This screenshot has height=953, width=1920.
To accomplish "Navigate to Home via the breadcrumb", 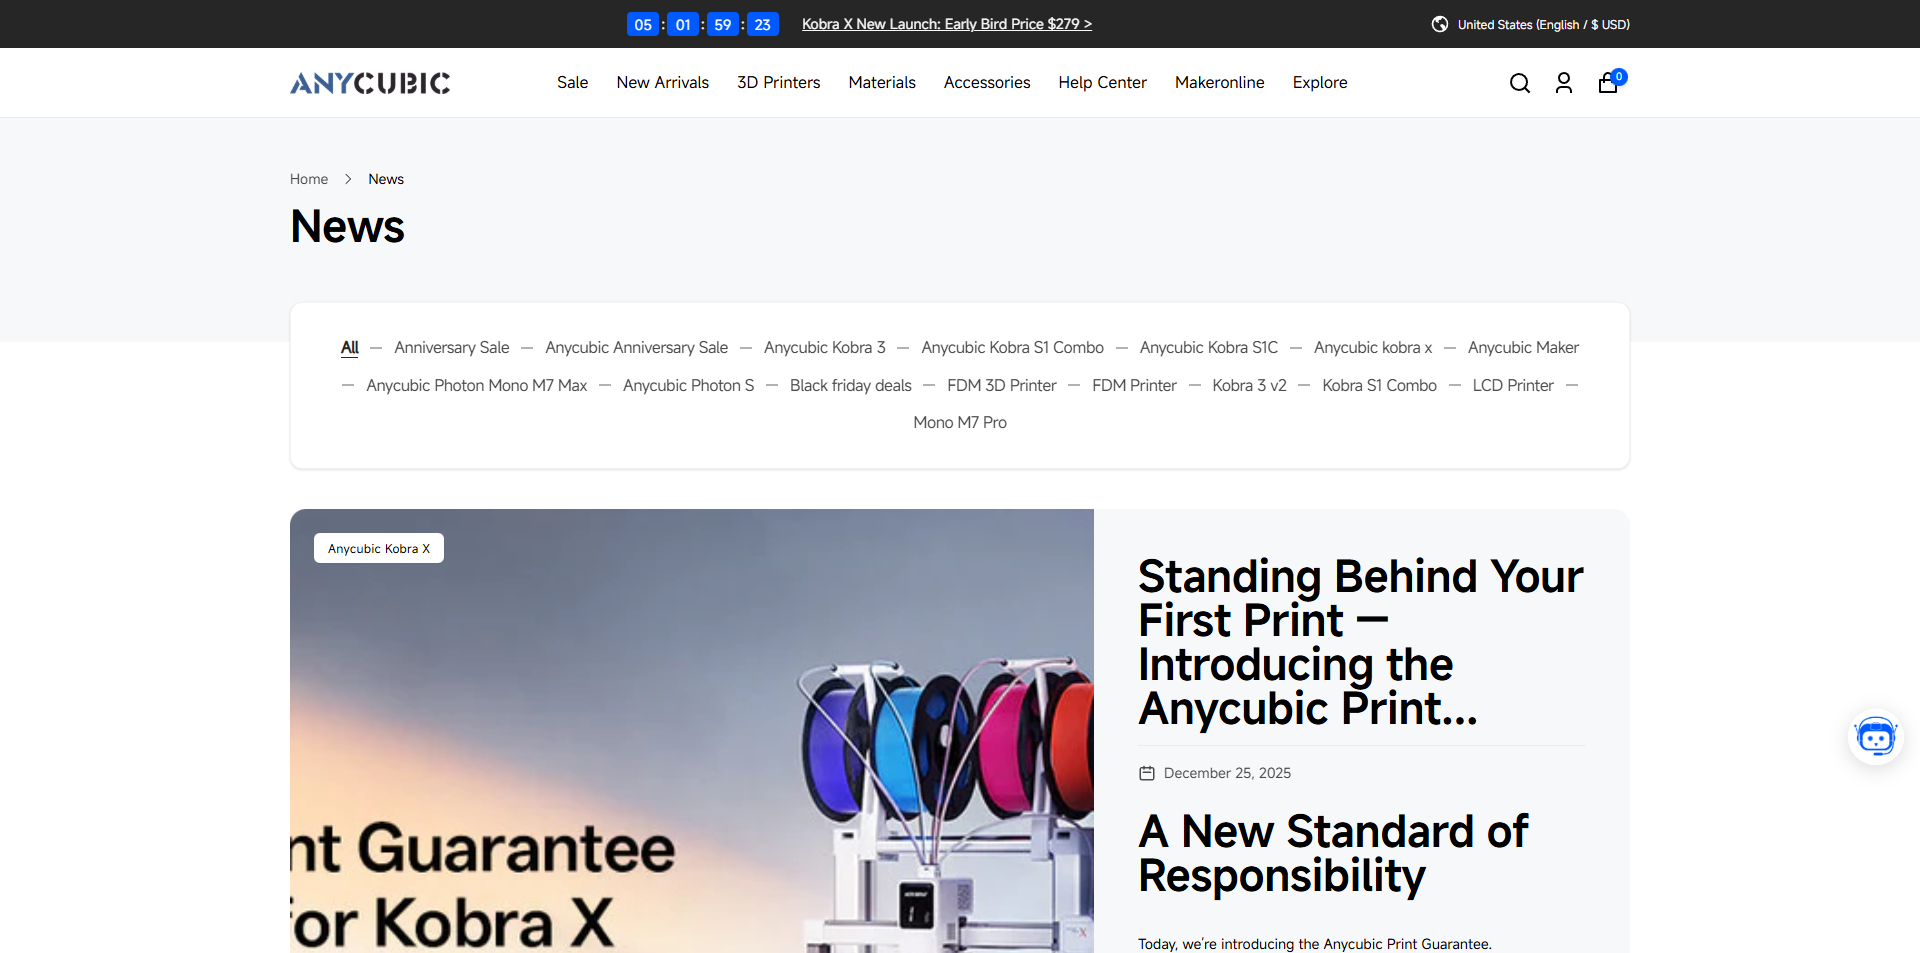I will [308, 179].
